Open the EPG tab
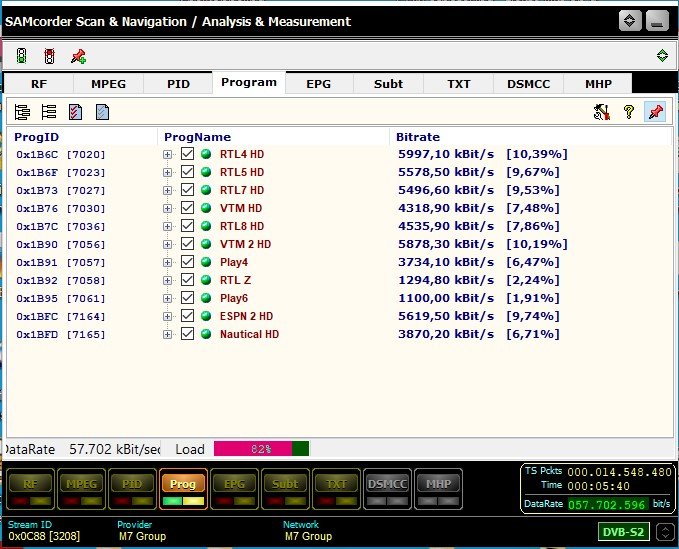This screenshot has height=549, width=679. (318, 84)
